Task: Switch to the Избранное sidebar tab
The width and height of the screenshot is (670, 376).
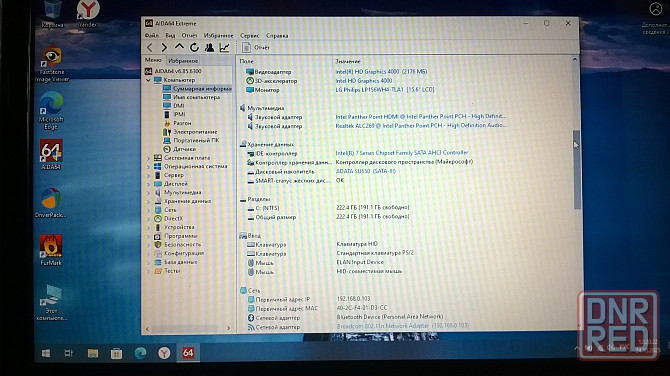Action: coord(183,61)
